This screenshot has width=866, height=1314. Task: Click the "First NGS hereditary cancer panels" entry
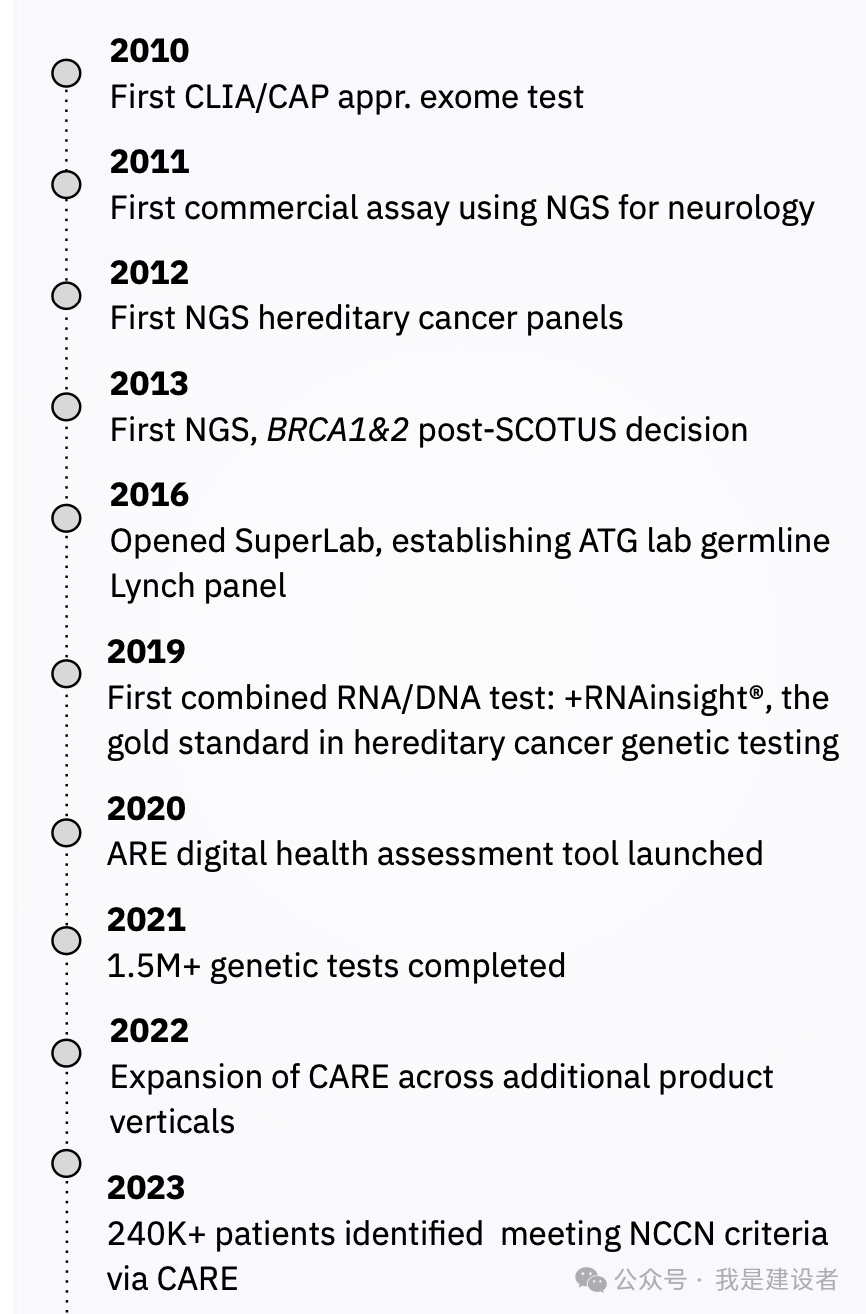click(x=366, y=318)
